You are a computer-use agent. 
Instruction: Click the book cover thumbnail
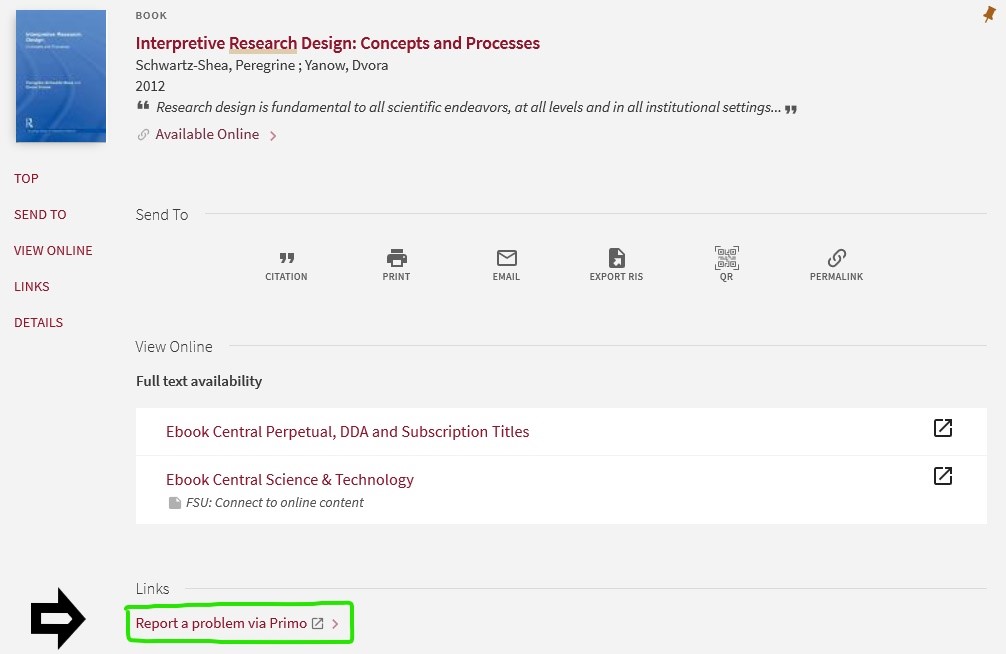(x=61, y=76)
